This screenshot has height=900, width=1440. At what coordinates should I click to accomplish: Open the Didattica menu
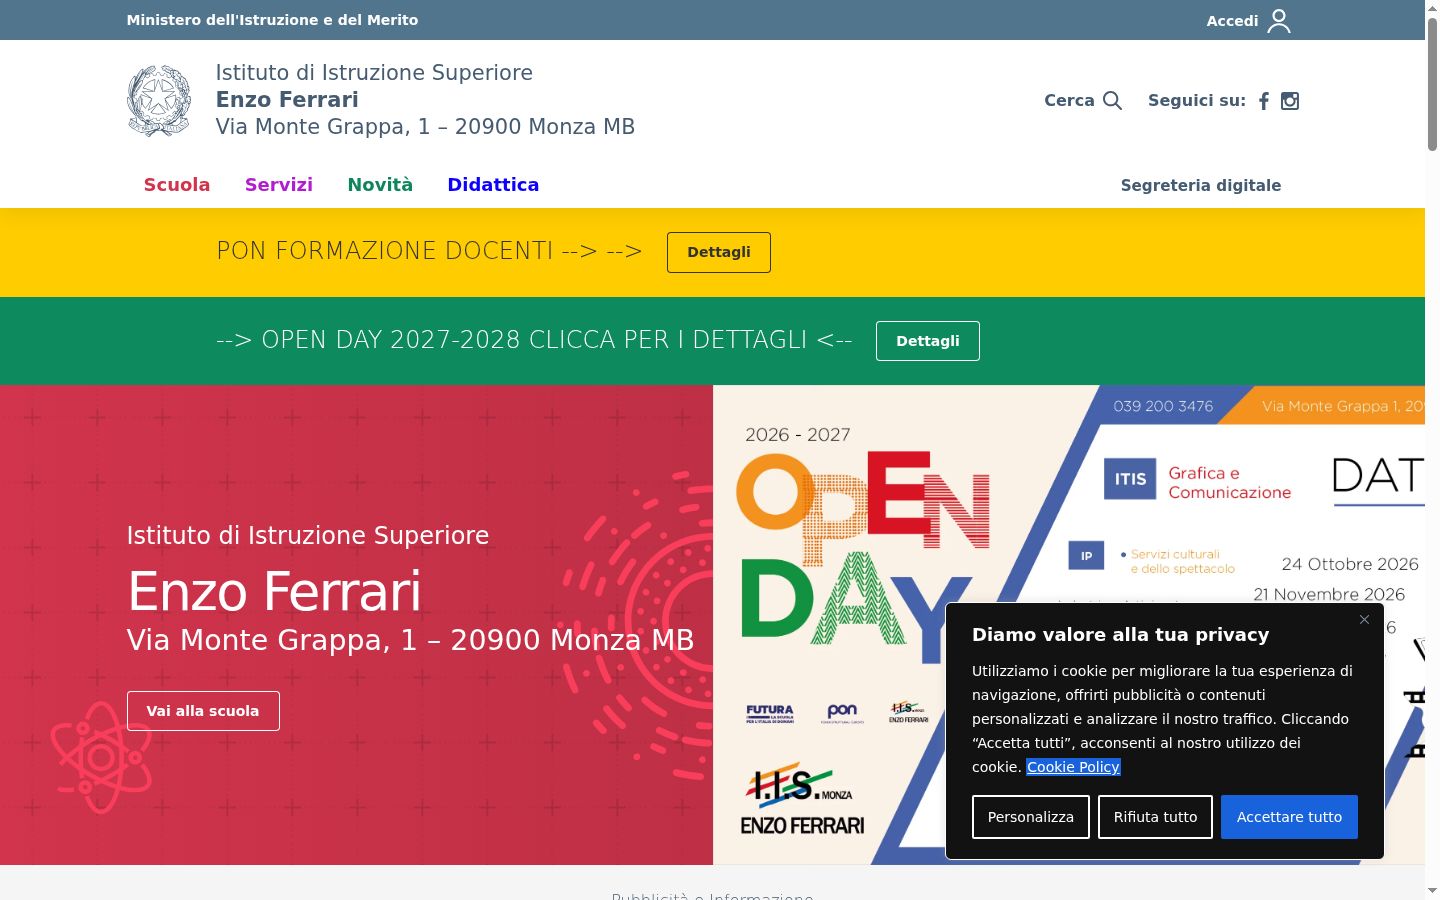(x=493, y=185)
